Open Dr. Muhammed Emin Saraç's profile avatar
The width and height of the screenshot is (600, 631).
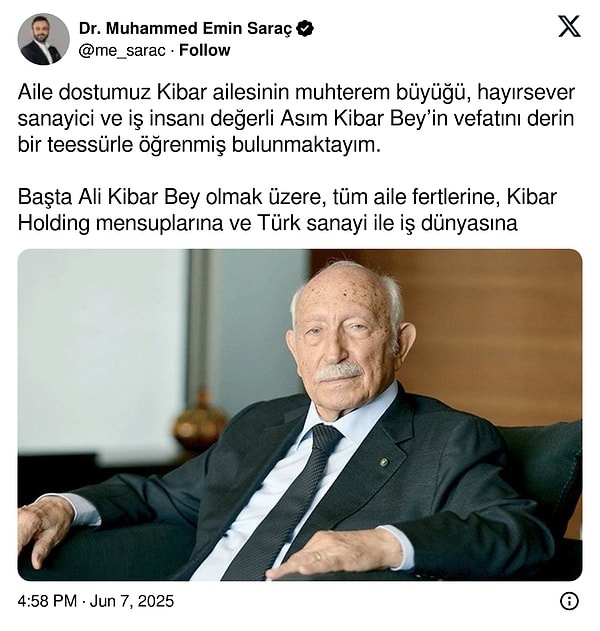tap(43, 39)
